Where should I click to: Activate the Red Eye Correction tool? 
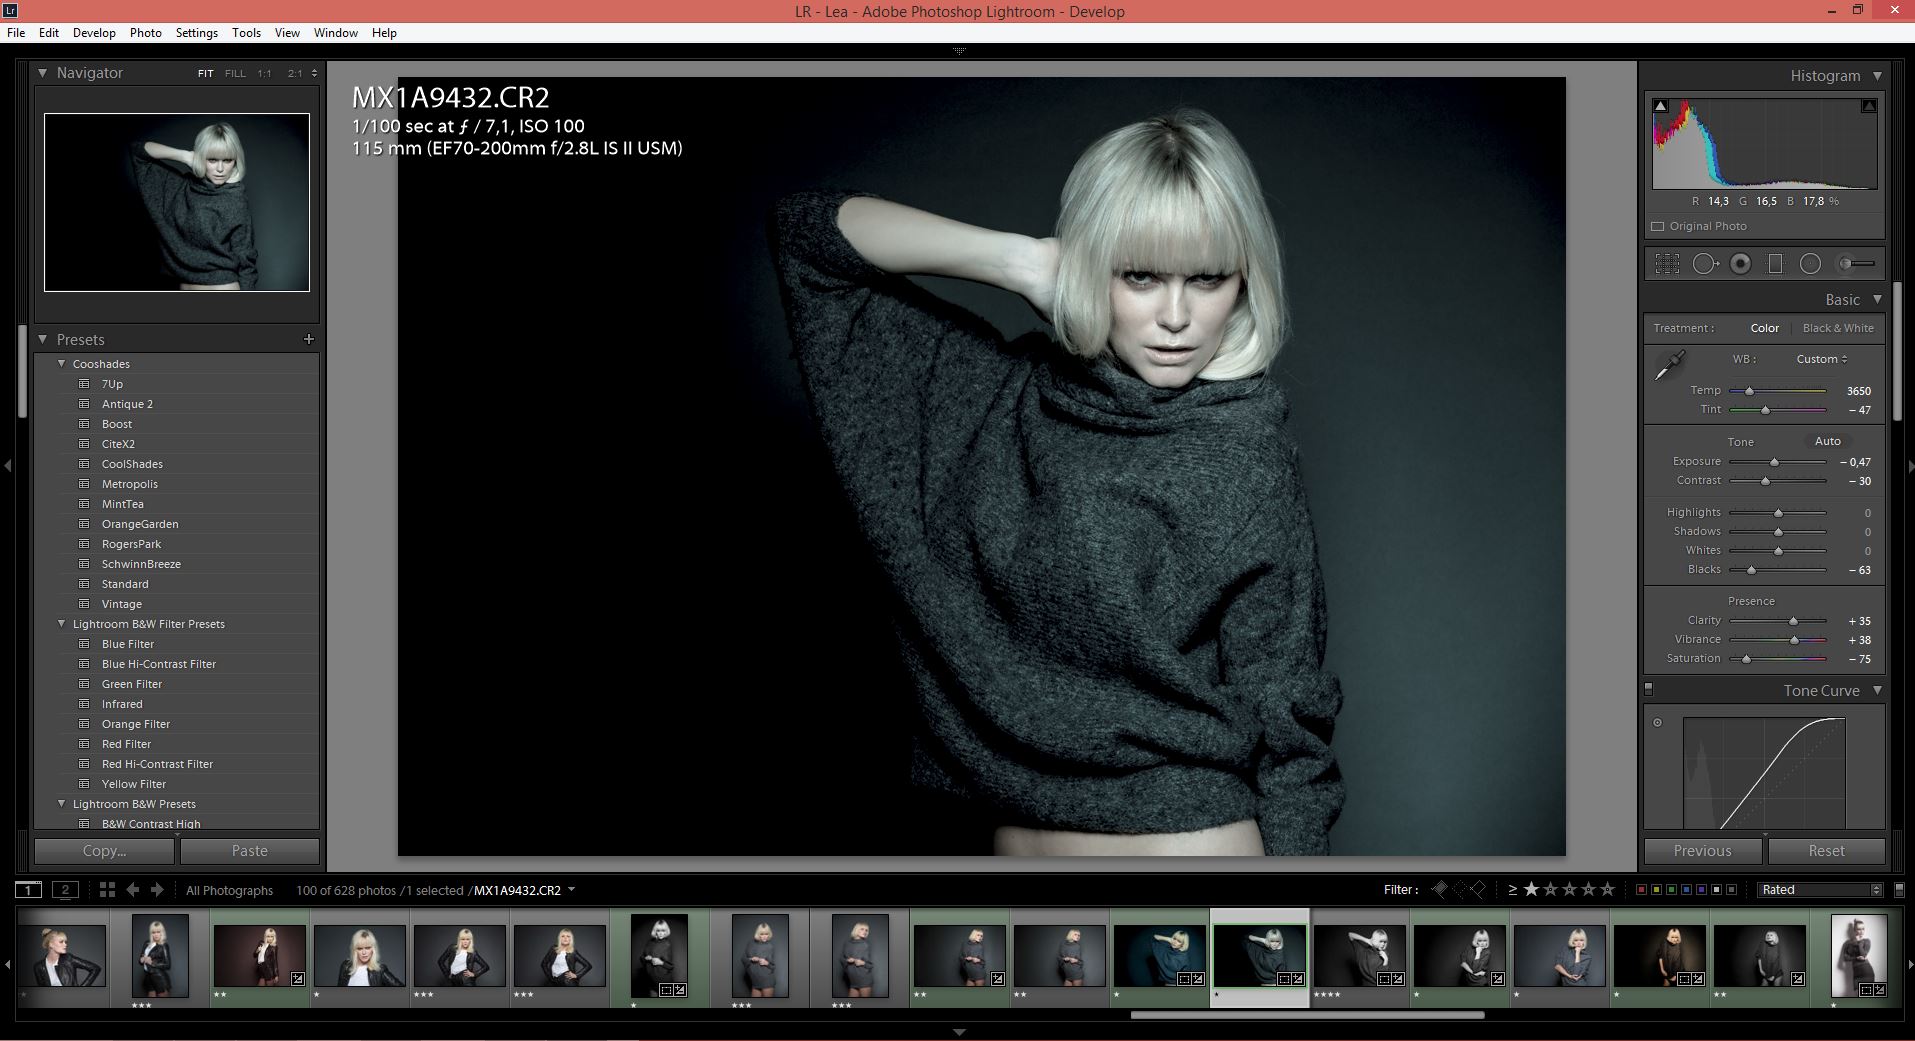[1741, 264]
